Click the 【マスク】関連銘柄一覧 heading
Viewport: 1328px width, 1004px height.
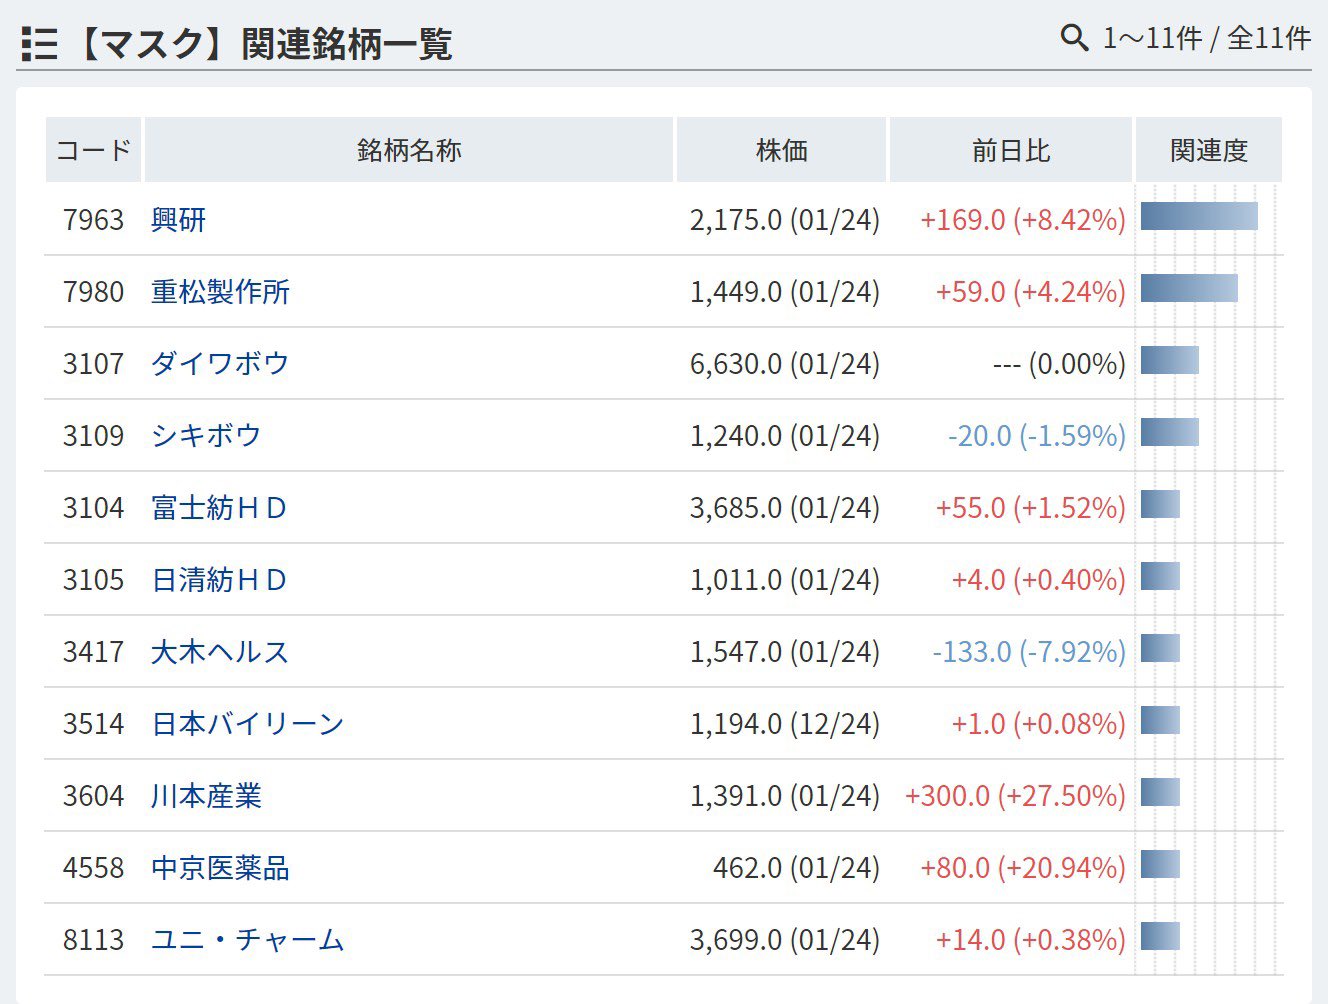tap(264, 44)
